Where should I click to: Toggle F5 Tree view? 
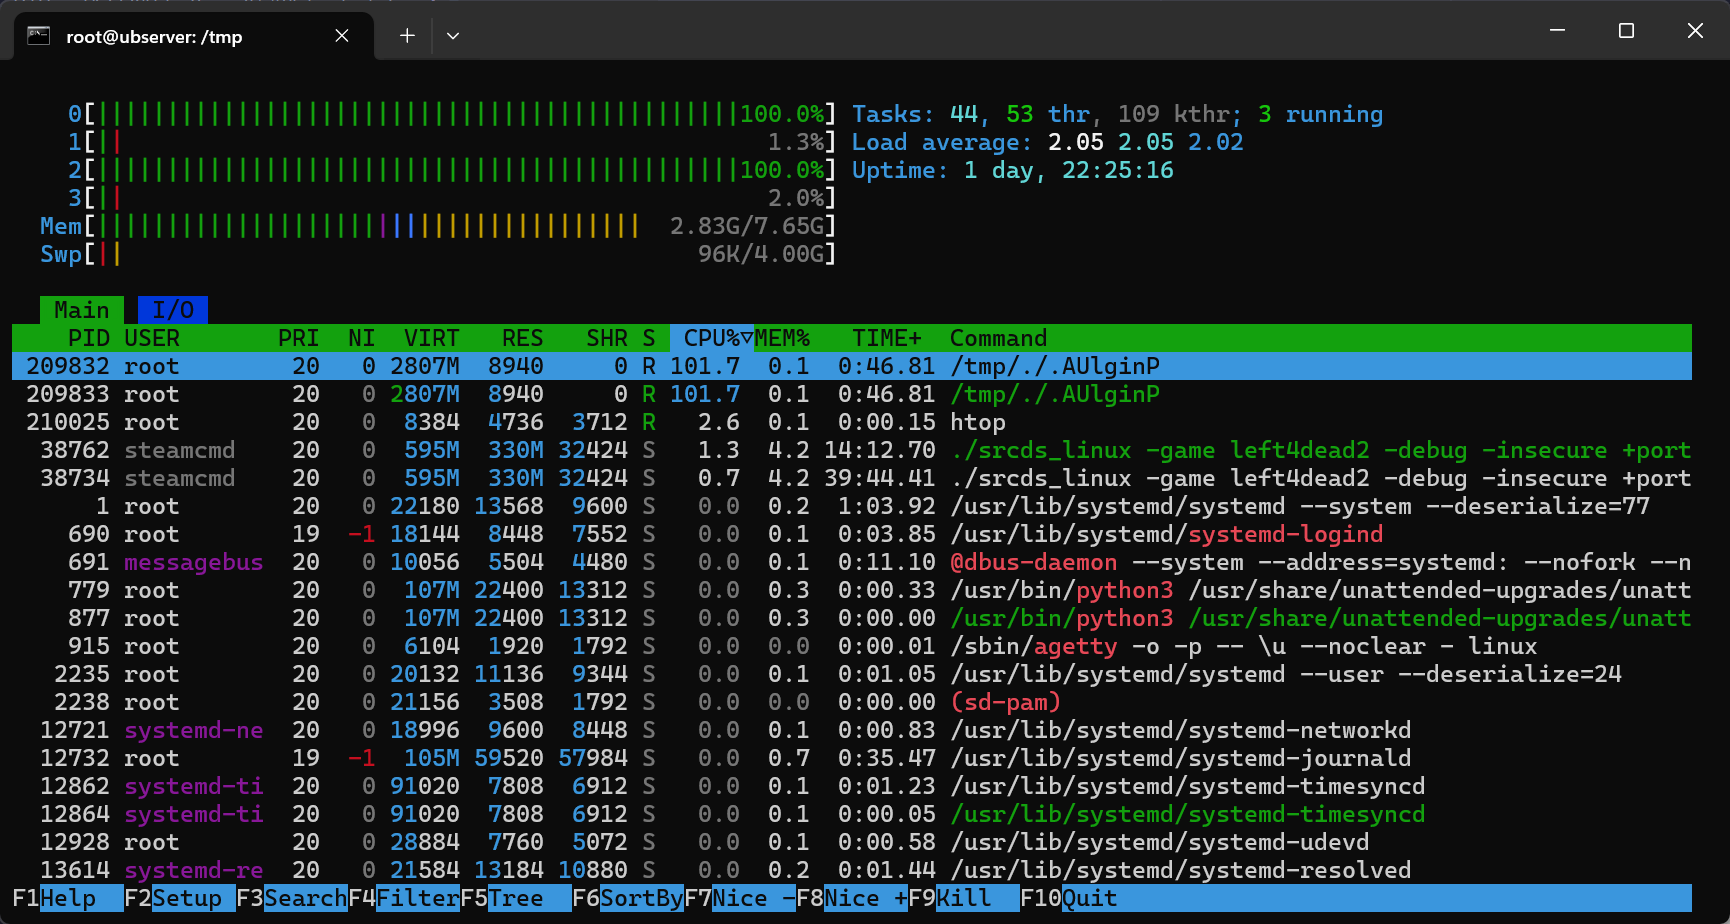point(516,898)
